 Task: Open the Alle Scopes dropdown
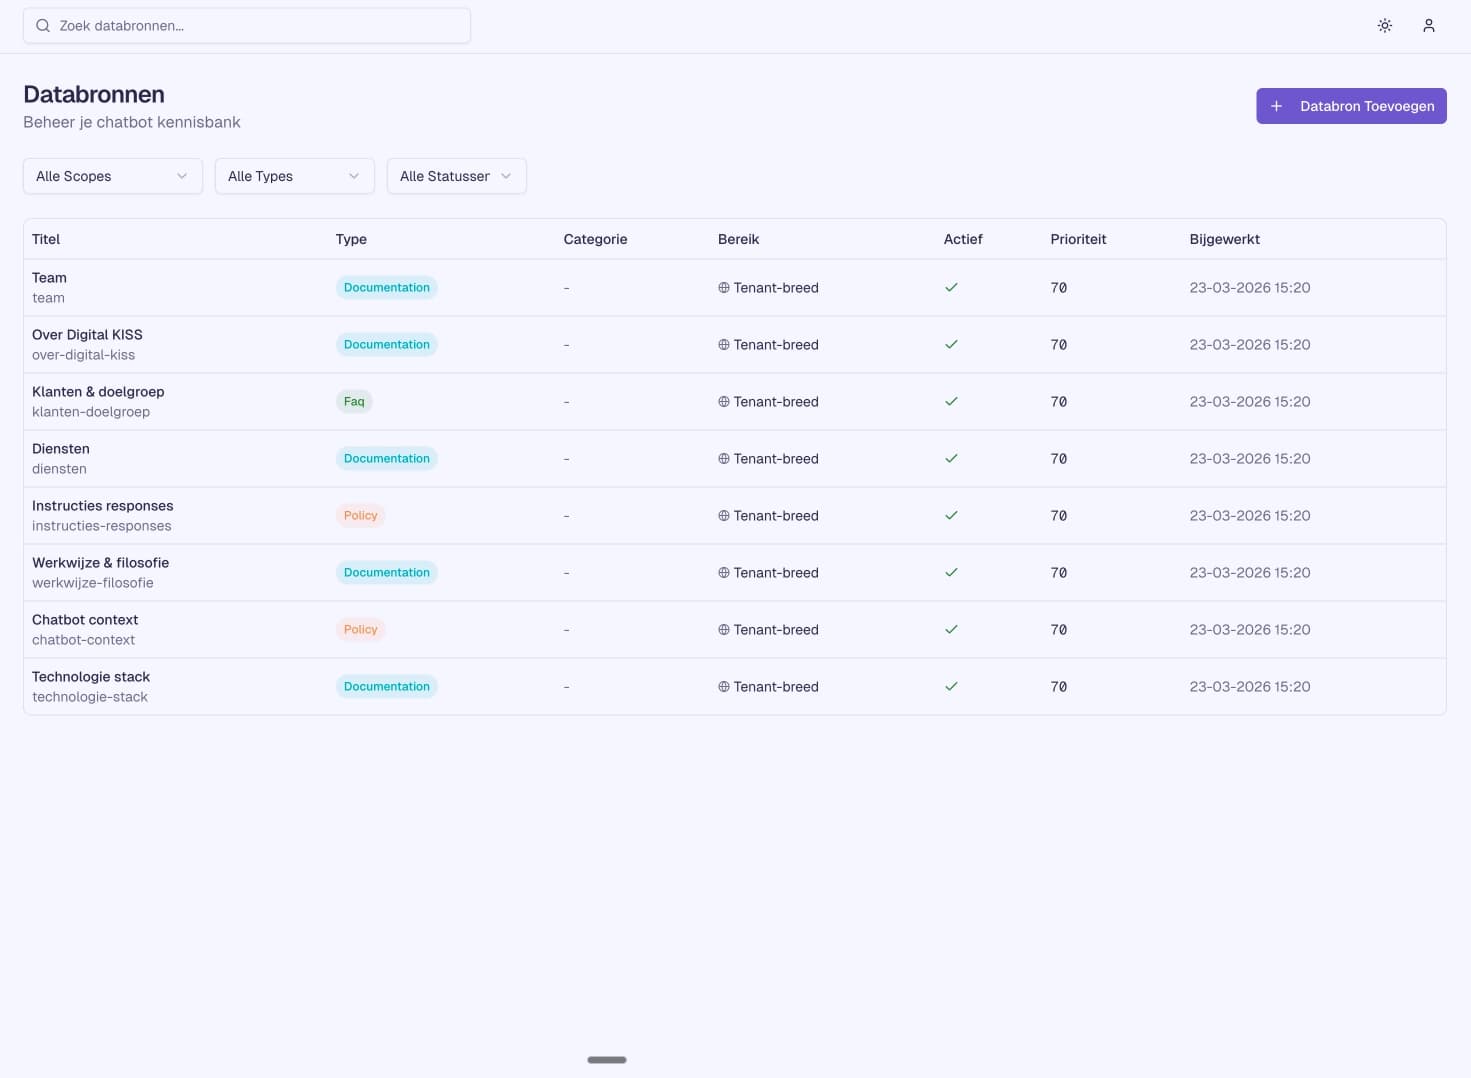click(112, 176)
